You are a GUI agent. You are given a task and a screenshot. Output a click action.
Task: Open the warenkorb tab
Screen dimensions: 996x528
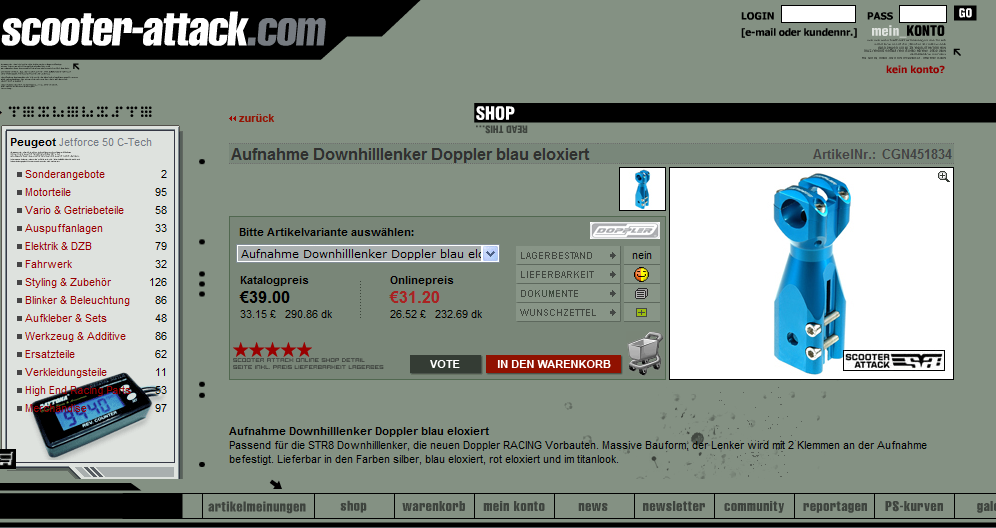(434, 506)
